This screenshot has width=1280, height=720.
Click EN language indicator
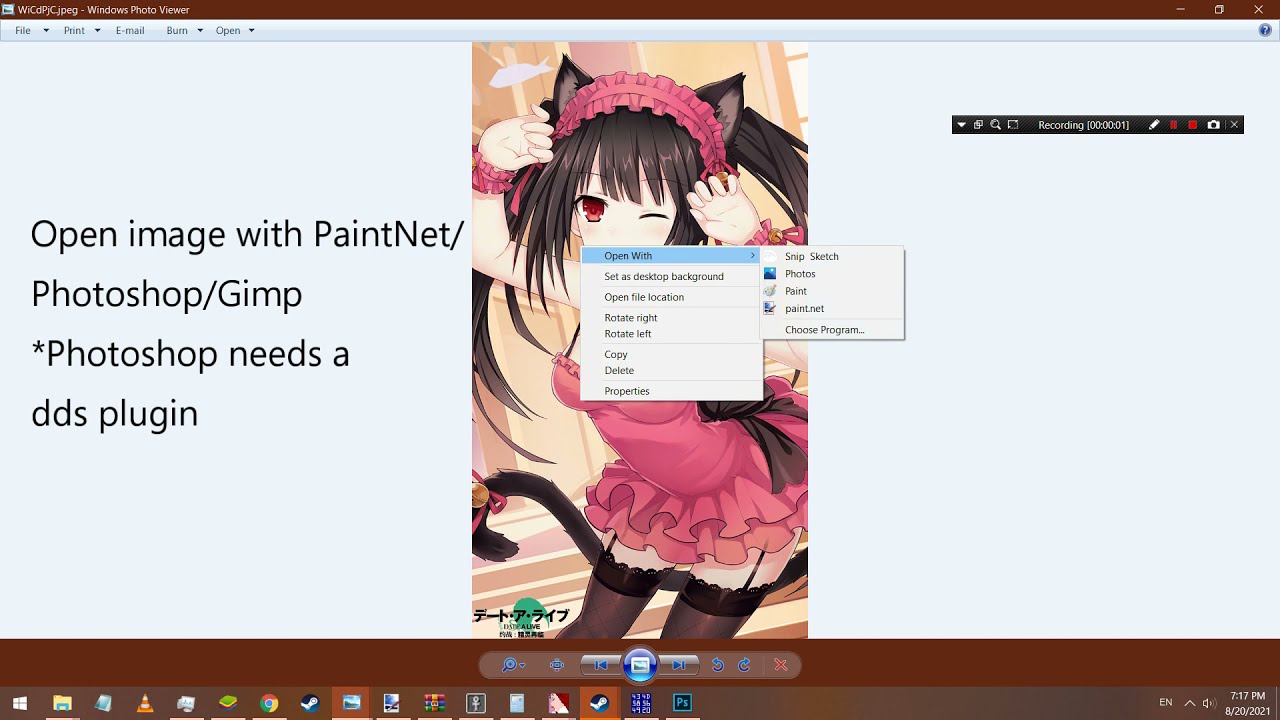tap(1166, 703)
